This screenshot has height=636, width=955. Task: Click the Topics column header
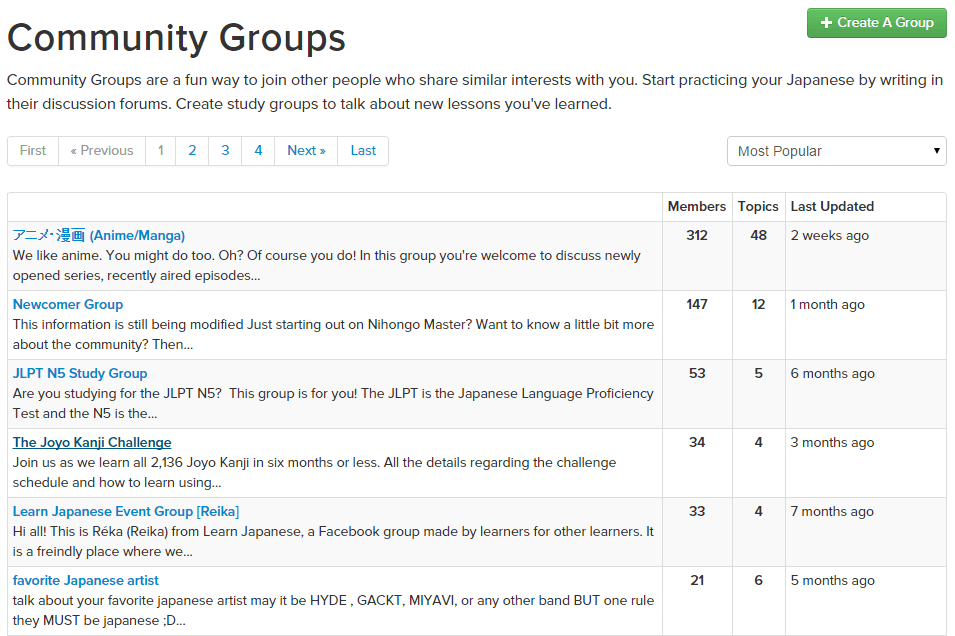(x=758, y=207)
